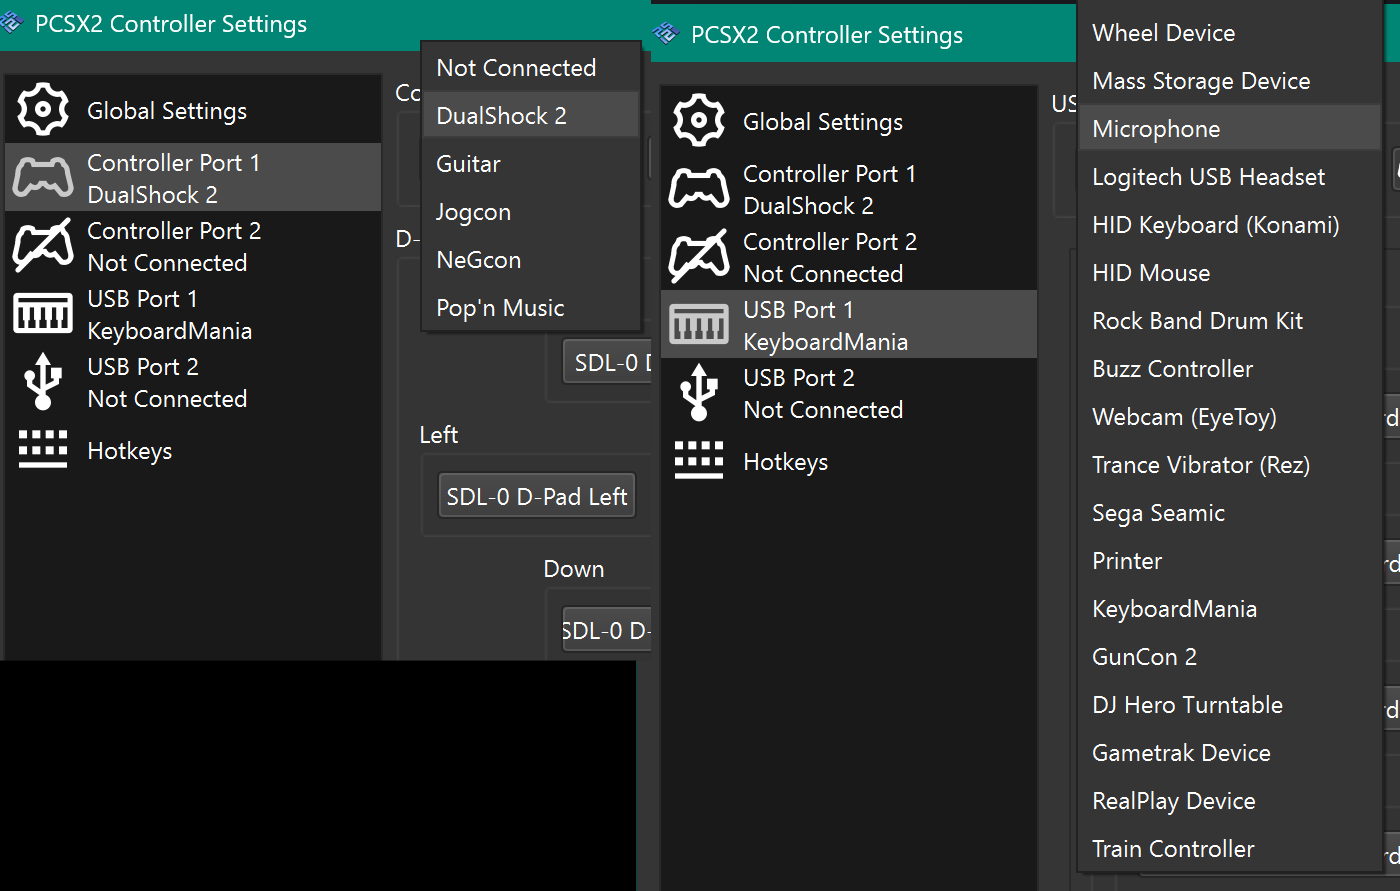Click the highlighted KeyboardMania icon in right window
The height and width of the screenshot is (891, 1400).
pos(699,324)
